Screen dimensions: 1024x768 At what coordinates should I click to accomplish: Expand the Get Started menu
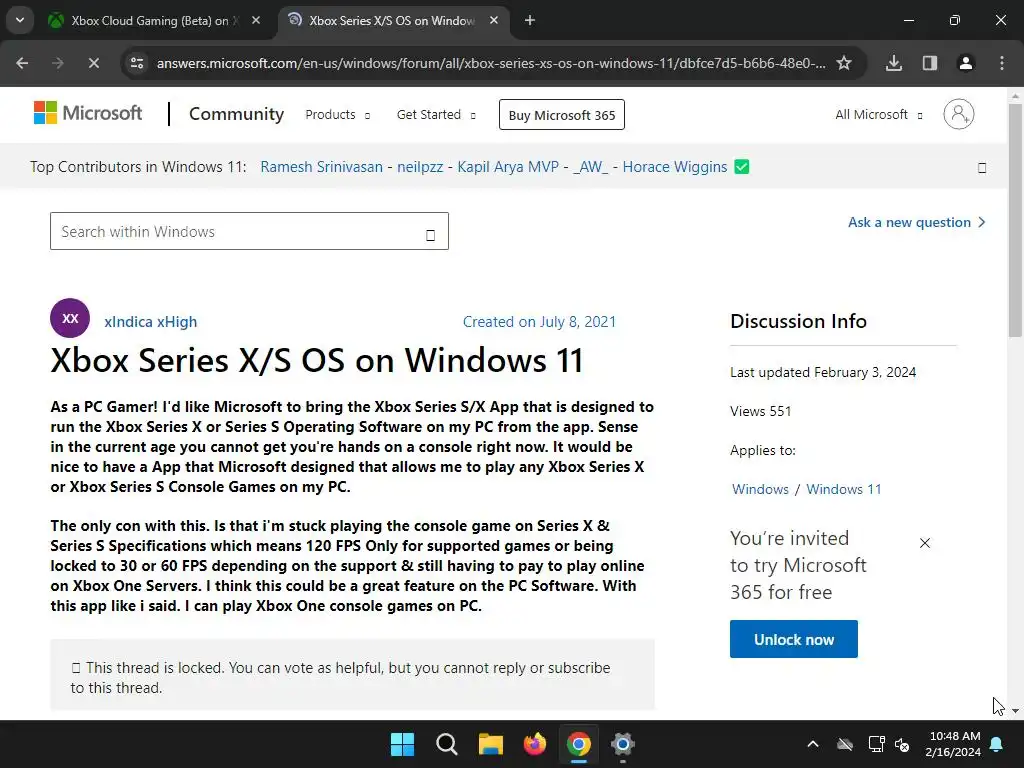(x=436, y=114)
